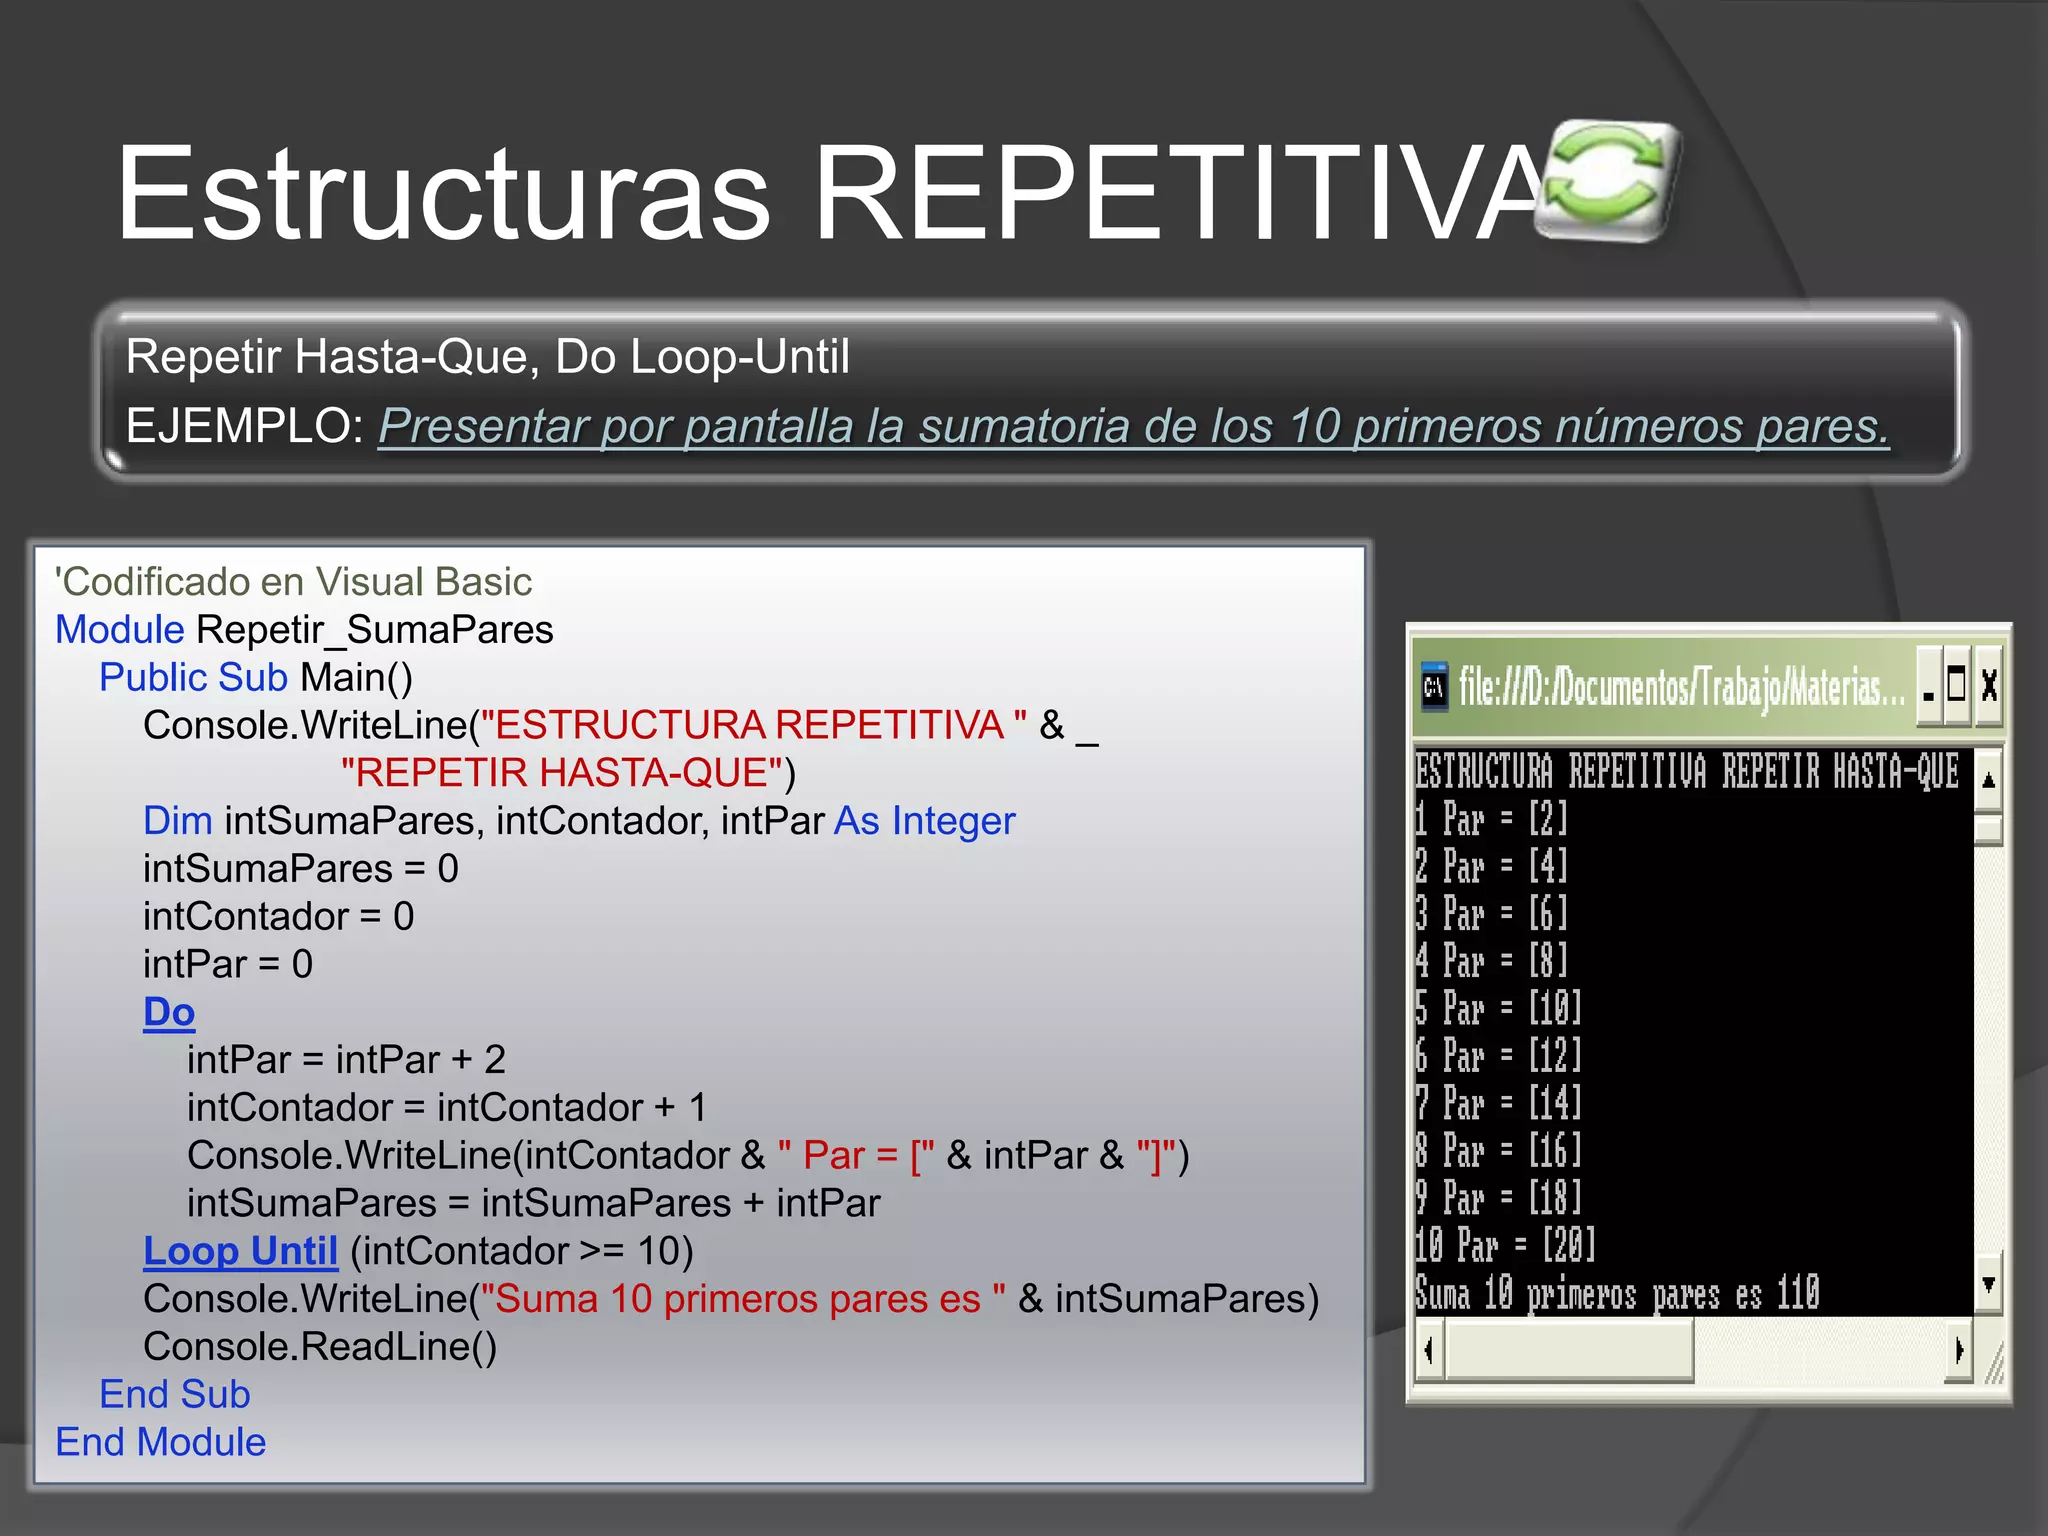Click 'Repetir Hasta-Que, Do Loop-Until' subtitle text
2048x1536 pixels.
point(487,357)
